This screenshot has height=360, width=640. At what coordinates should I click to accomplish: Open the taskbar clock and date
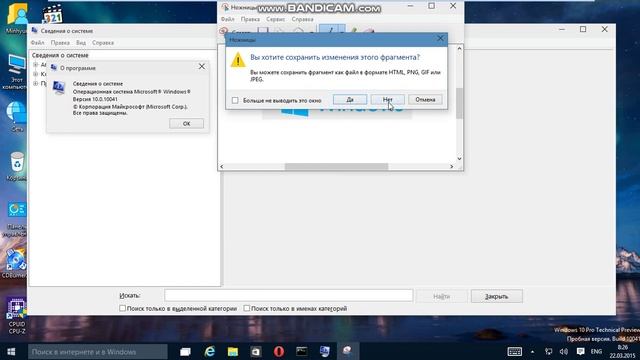click(x=622, y=351)
